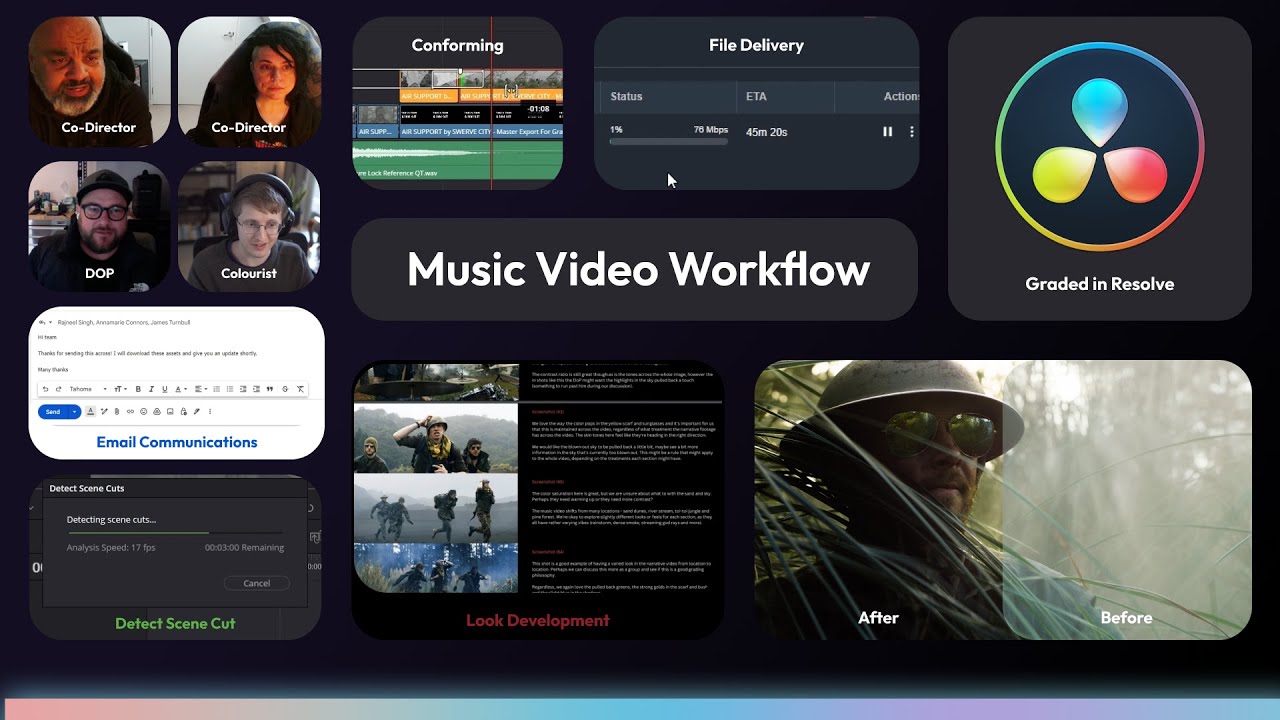Click the Music Video Workflow title
This screenshot has width=1280, height=720.
(638, 269)
